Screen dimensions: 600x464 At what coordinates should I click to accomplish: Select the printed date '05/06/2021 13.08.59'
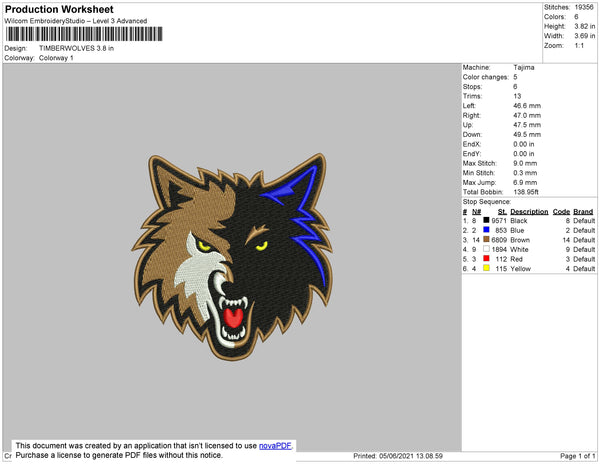[411, 456]
